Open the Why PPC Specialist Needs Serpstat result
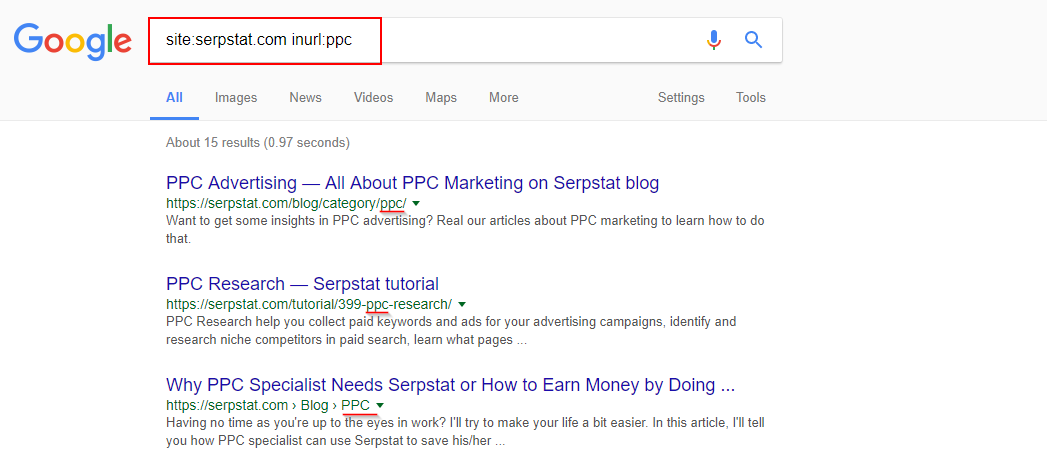Image resolution: width=1047 pixels, height=461 pixels. (450, 385)
